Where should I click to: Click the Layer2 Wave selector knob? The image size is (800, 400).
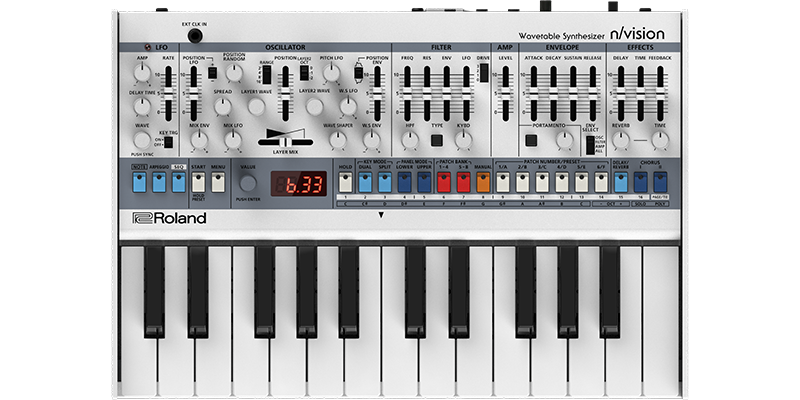pyautogui.click(x=315, y=106)
